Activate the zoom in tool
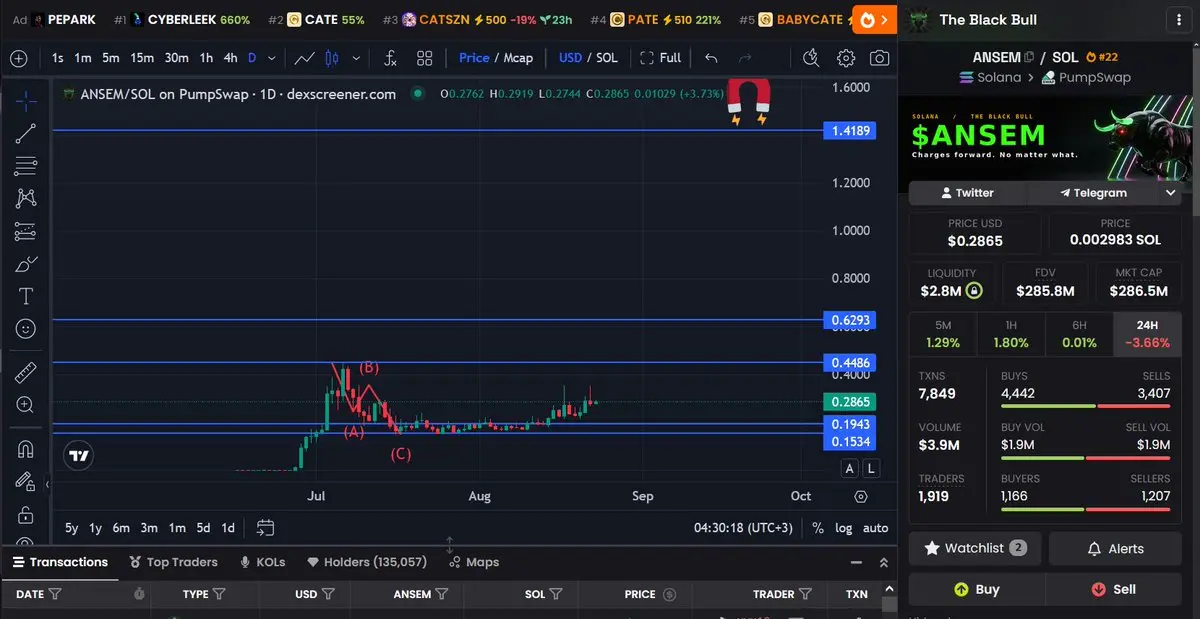 [x=26, y=405]
